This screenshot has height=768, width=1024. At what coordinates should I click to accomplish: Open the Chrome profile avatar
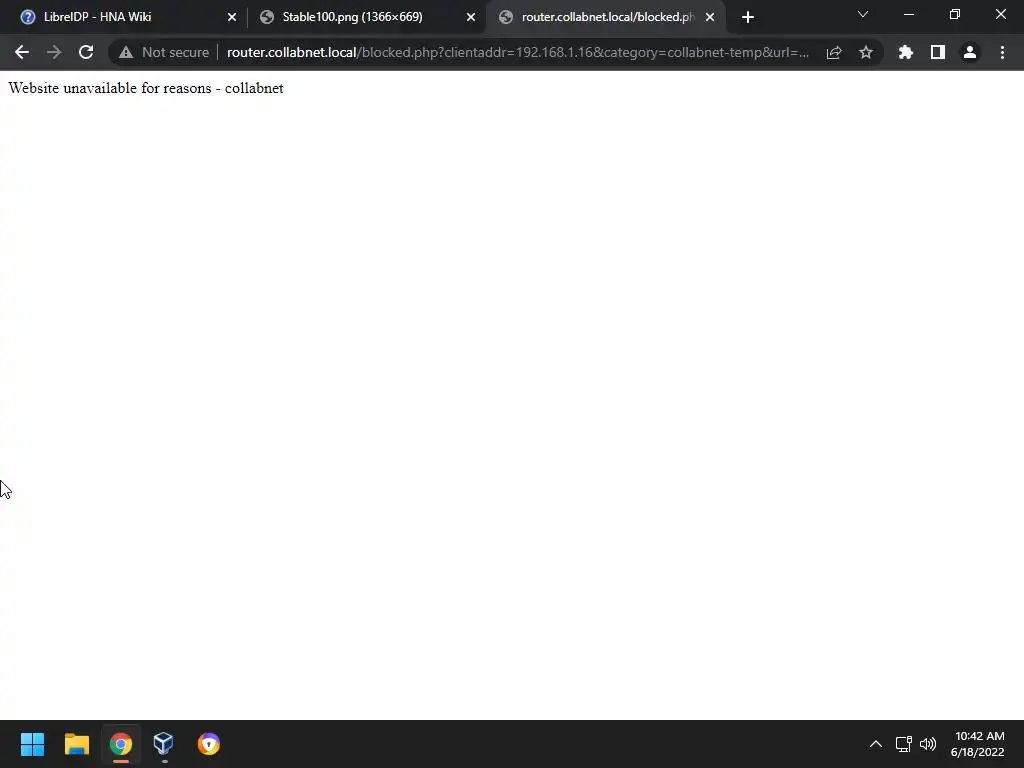tap(970, 52)
